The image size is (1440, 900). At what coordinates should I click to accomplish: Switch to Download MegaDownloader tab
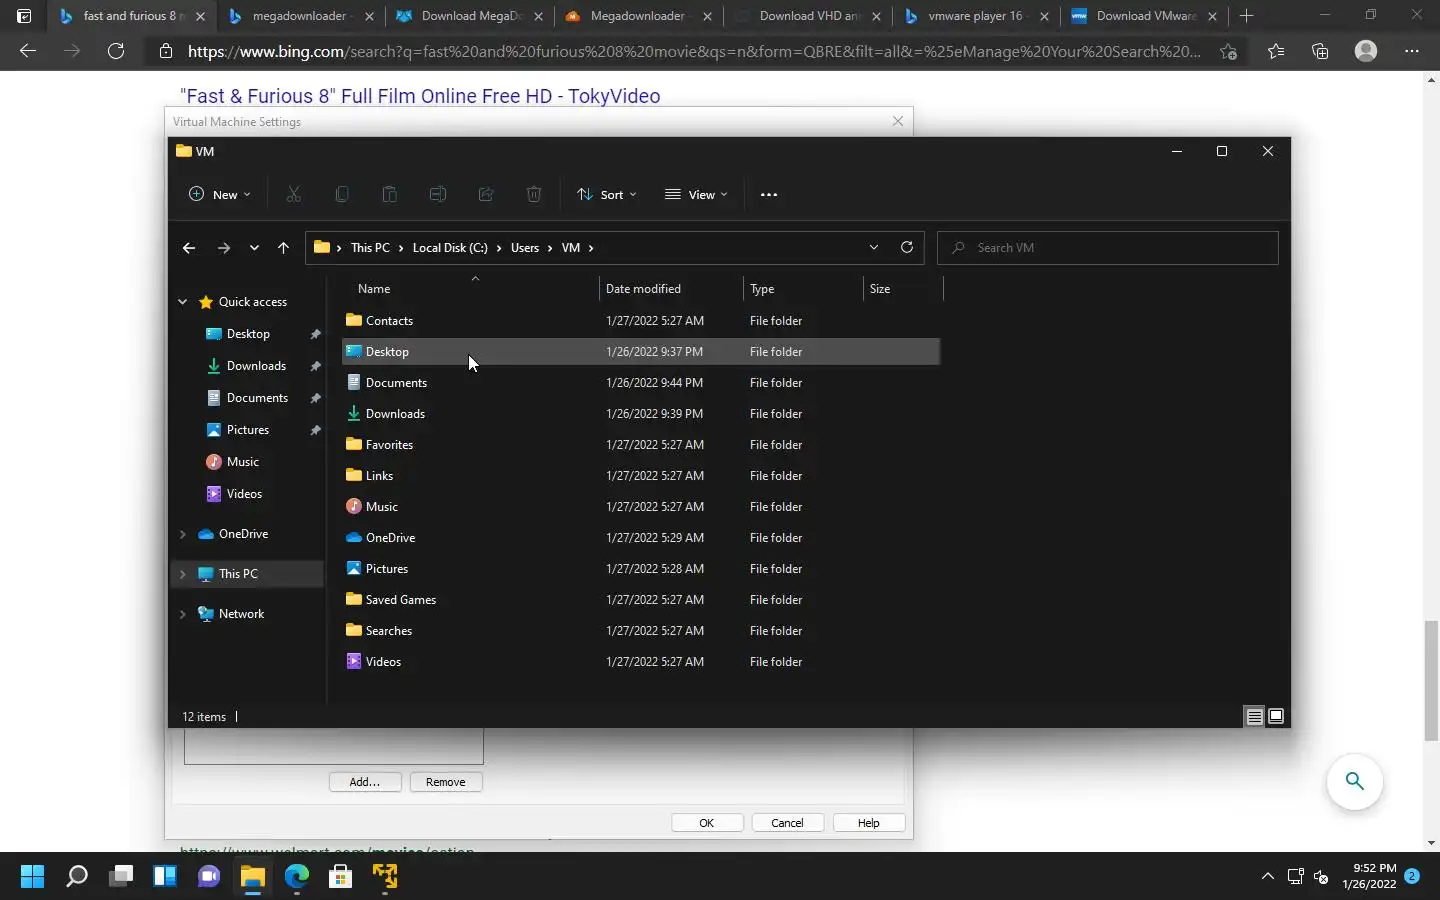[x=470, y=16]
